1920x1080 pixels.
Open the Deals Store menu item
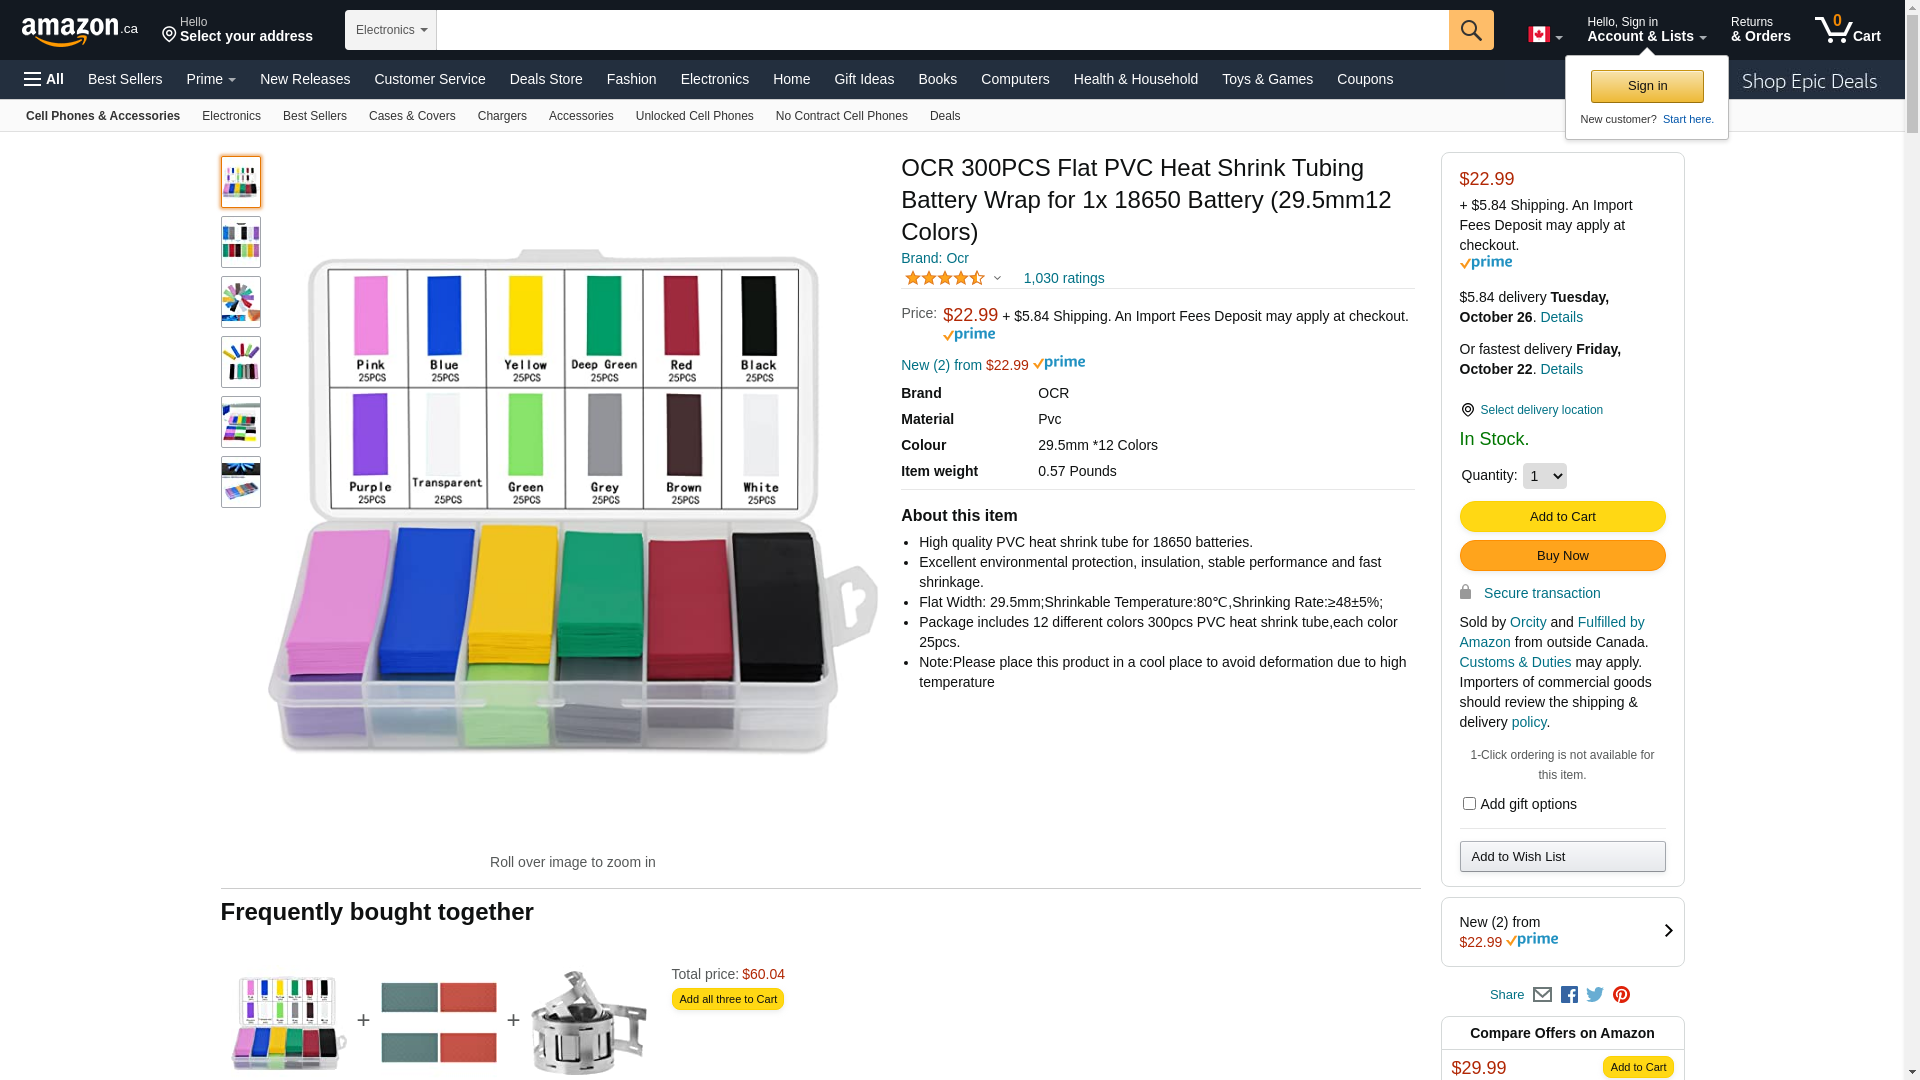coord(545,79)
